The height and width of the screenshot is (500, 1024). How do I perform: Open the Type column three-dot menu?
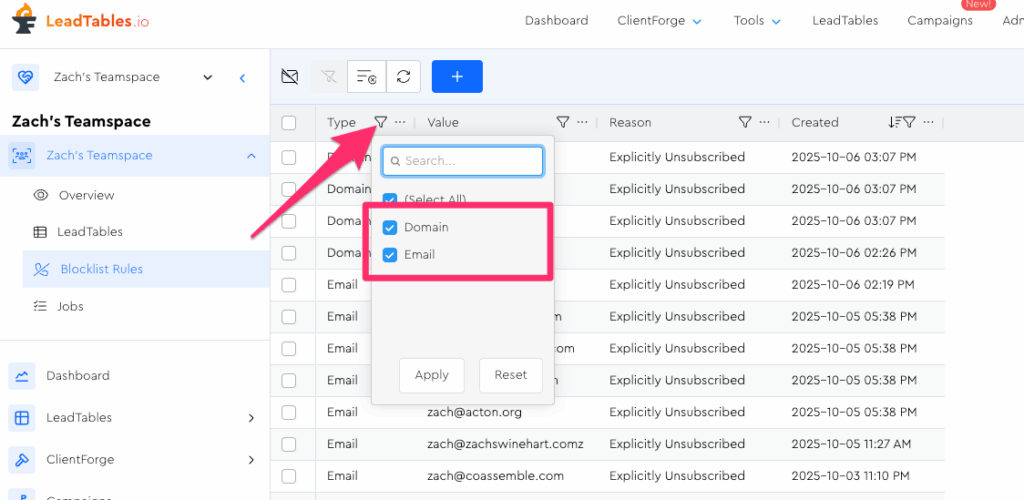coord(400,122)
